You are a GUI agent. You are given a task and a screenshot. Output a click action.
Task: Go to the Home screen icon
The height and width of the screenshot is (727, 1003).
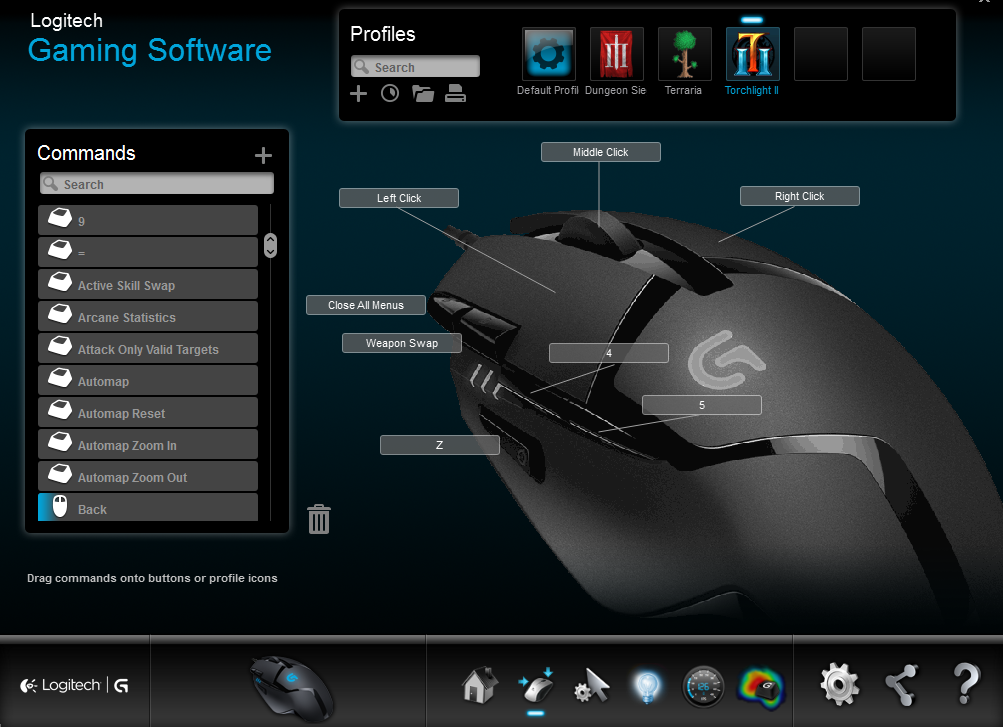479,686
